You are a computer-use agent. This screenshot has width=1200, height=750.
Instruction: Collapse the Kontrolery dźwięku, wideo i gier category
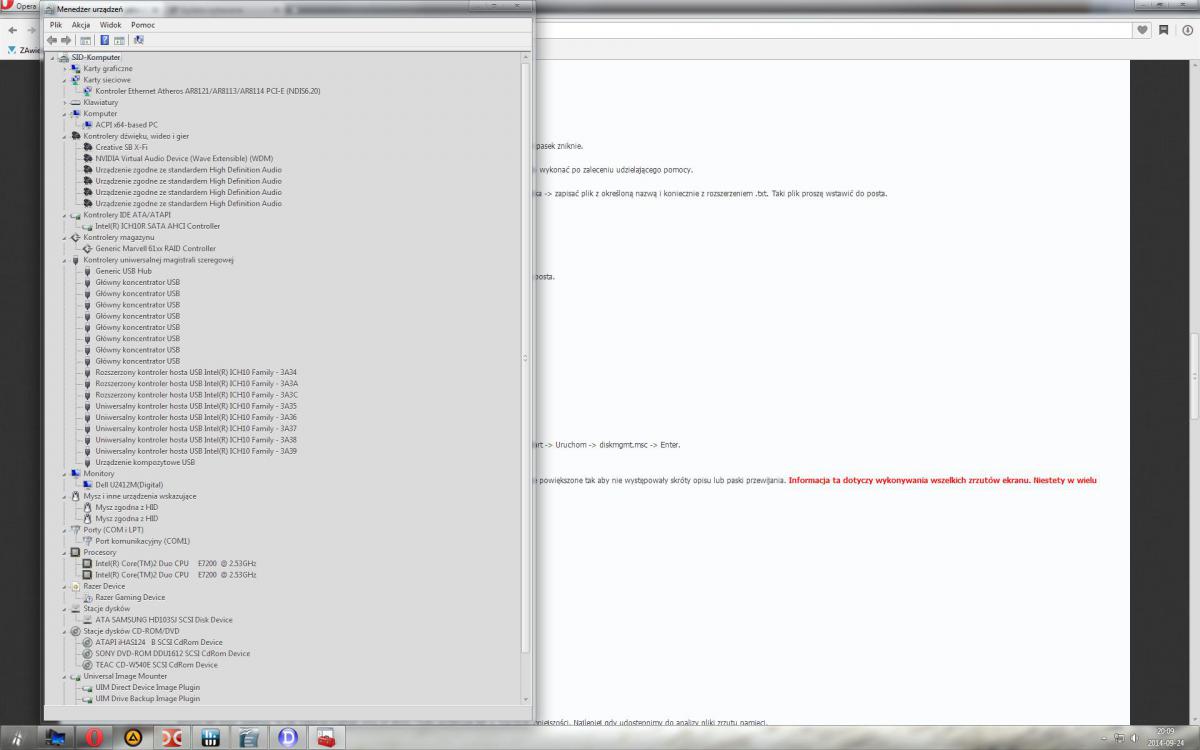65,136
